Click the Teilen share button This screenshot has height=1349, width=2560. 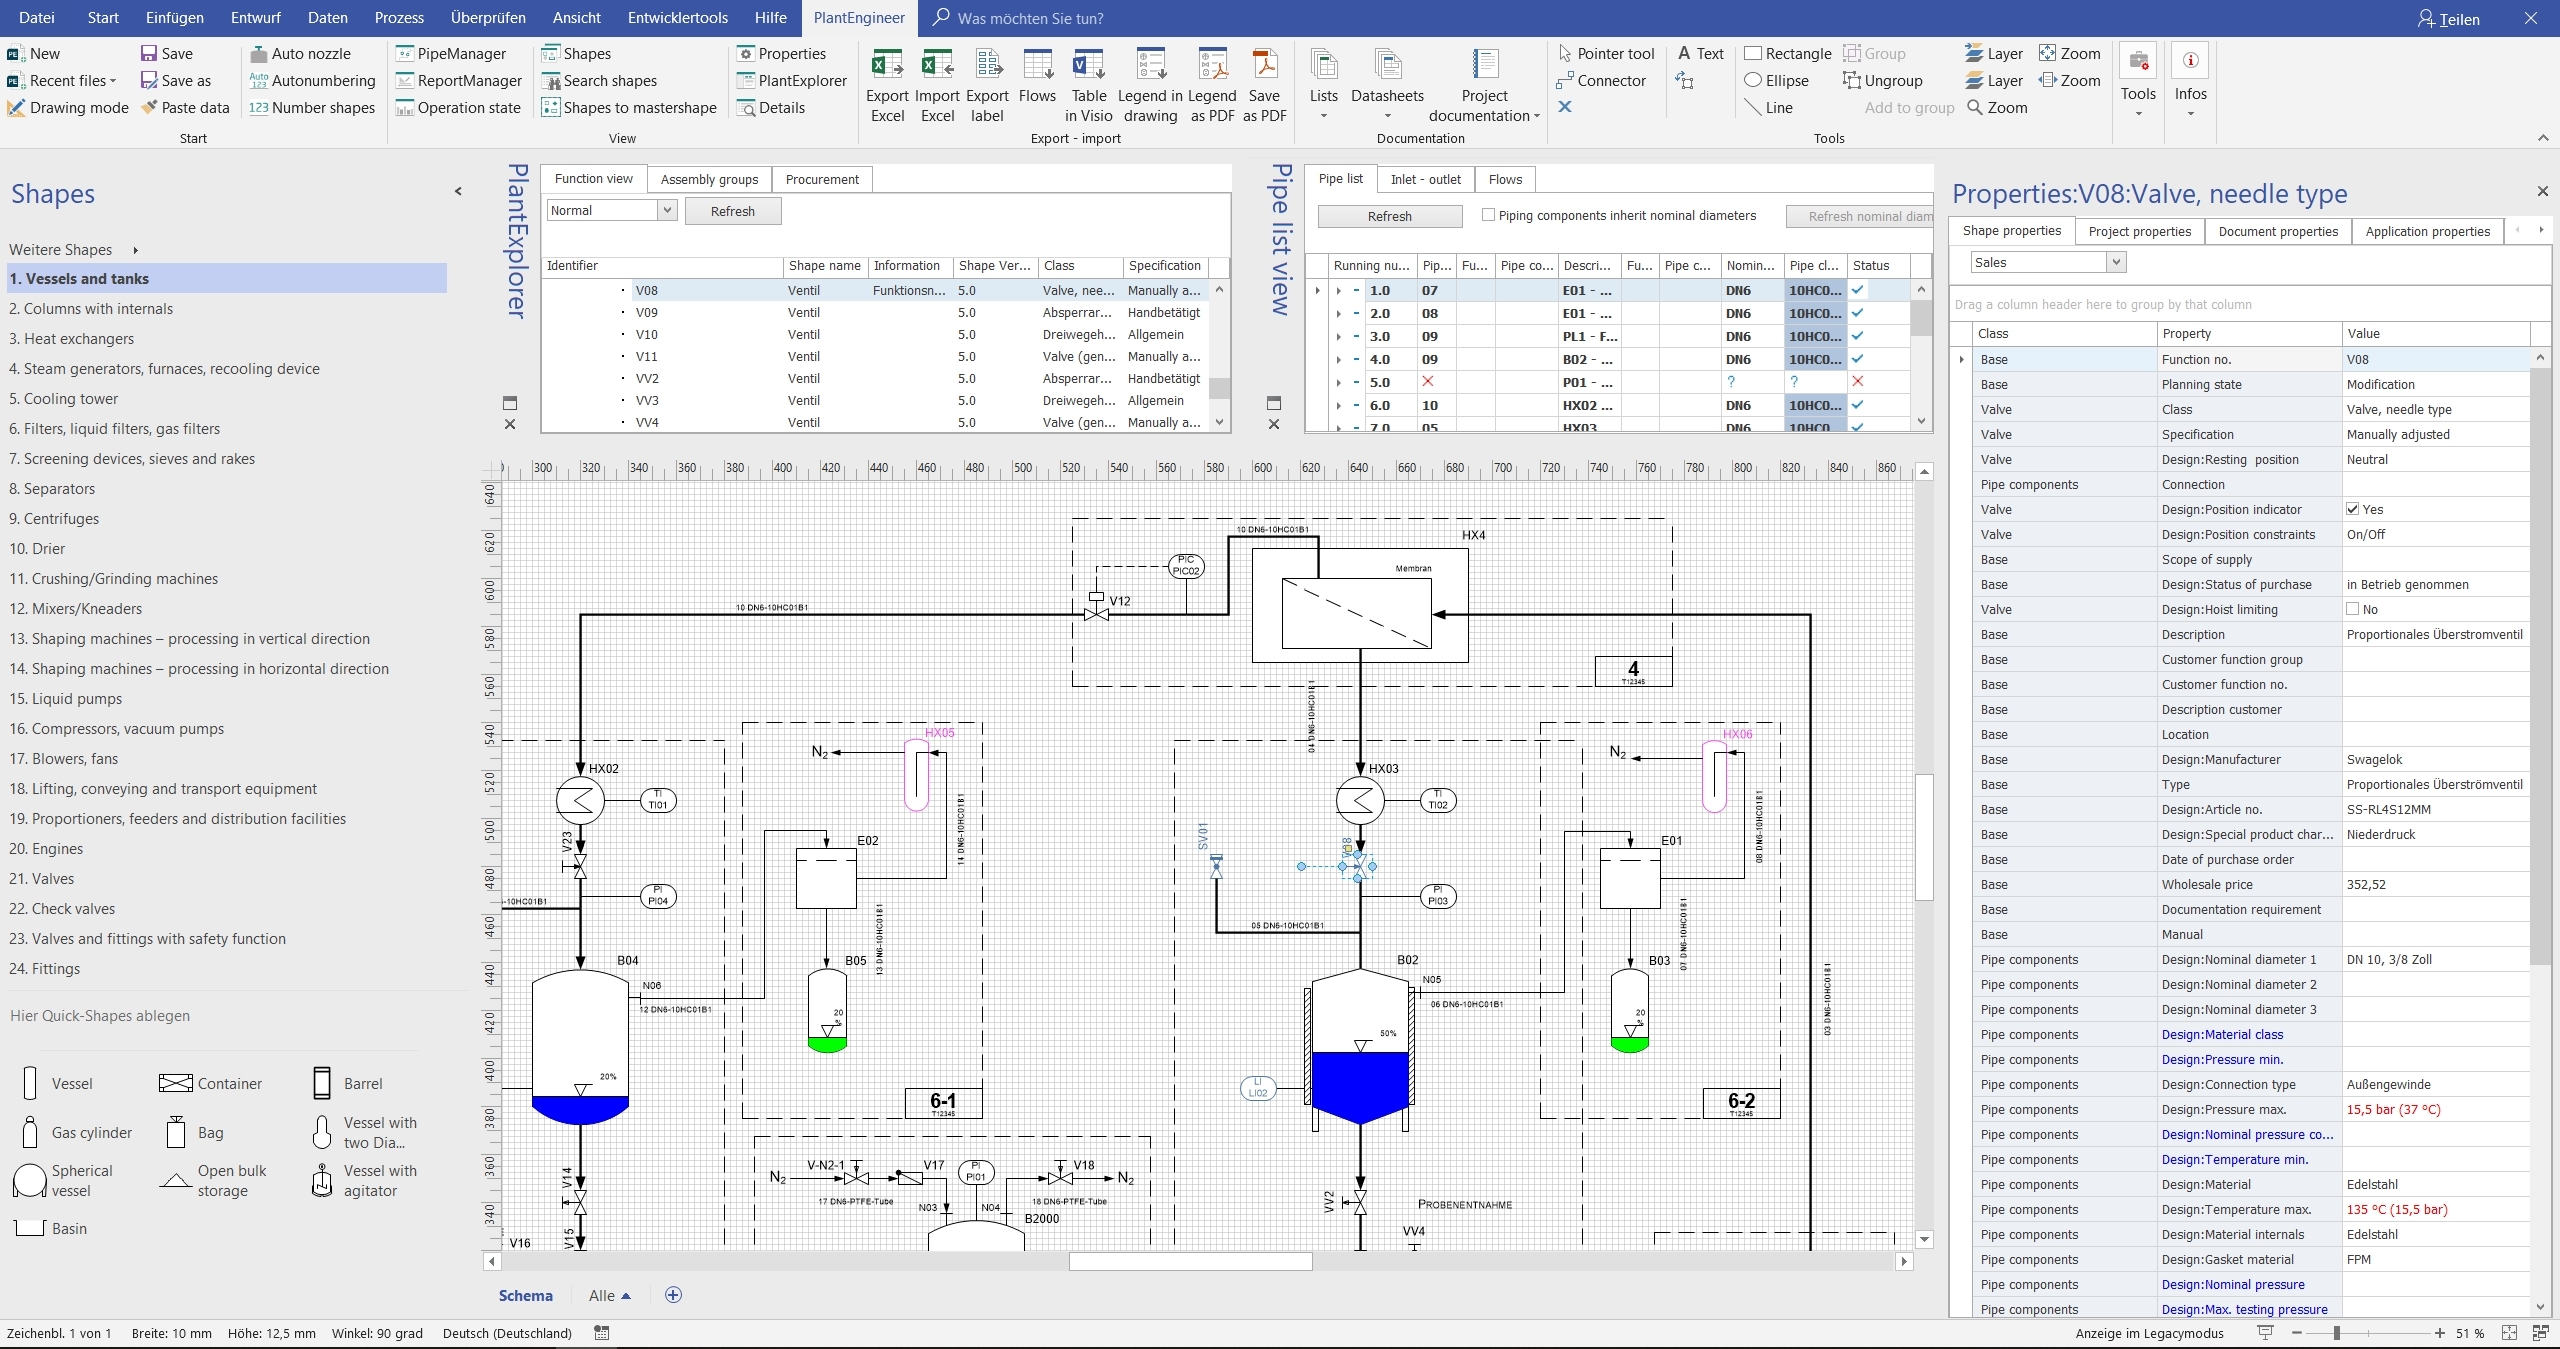click(2449, 19)
